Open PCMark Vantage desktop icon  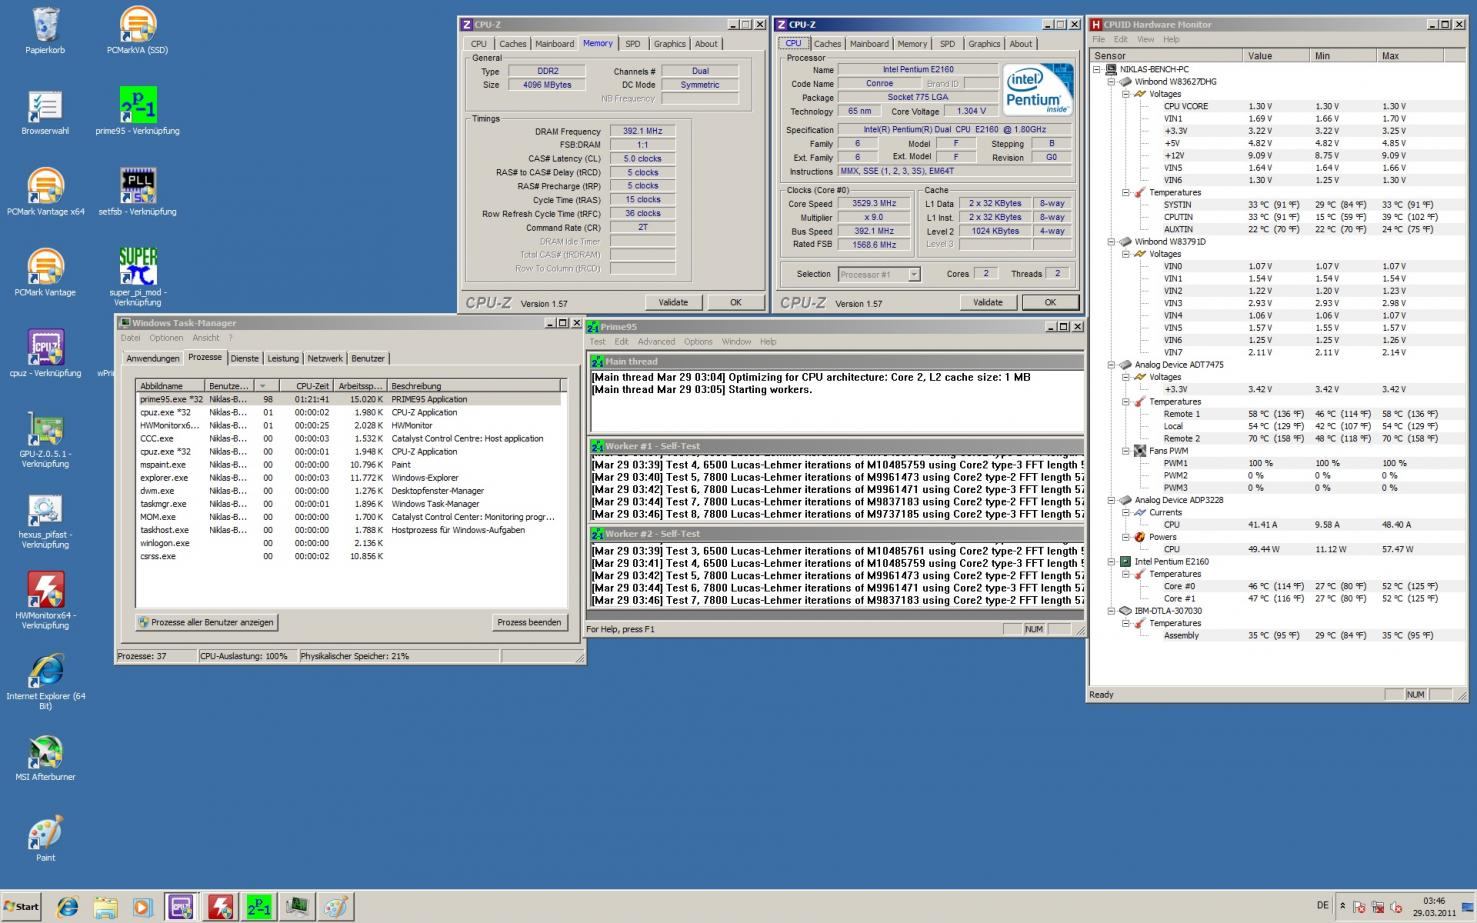45,273
